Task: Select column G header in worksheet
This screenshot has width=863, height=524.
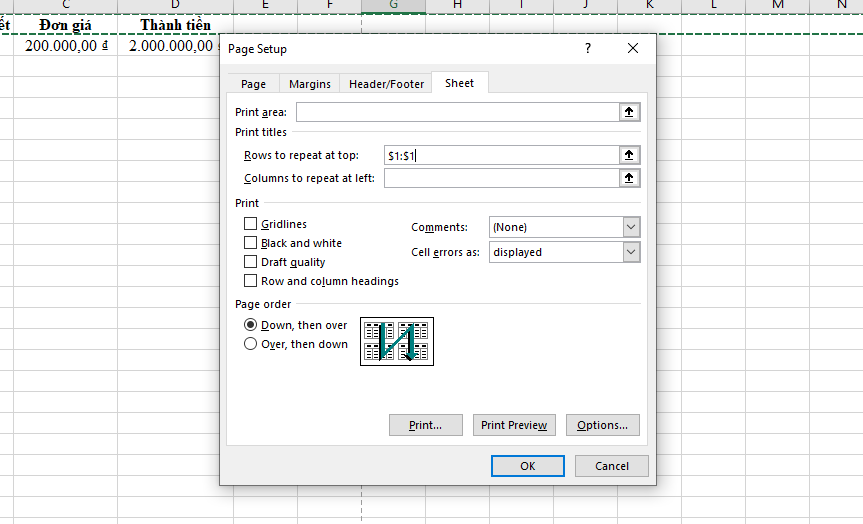Action: tap(394, 6)
